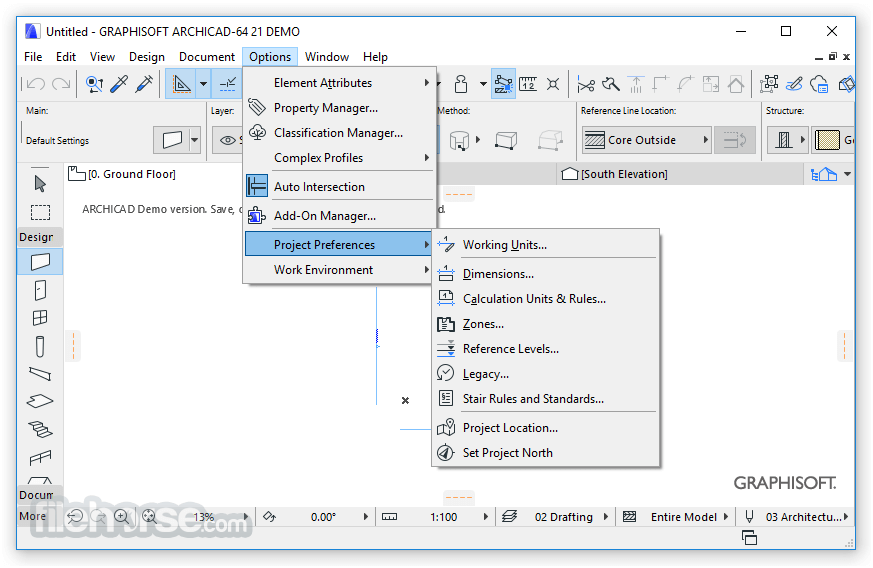
Task: Select the Wall tool in toolbox
Action: [x=40, y=261]
